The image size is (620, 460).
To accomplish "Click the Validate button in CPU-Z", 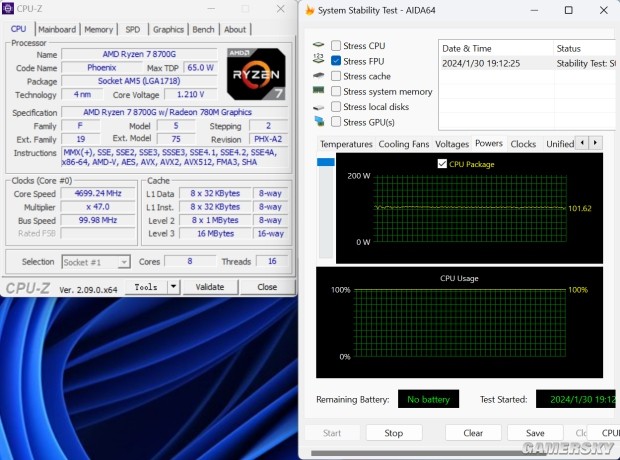I will [x=210, y=287].
